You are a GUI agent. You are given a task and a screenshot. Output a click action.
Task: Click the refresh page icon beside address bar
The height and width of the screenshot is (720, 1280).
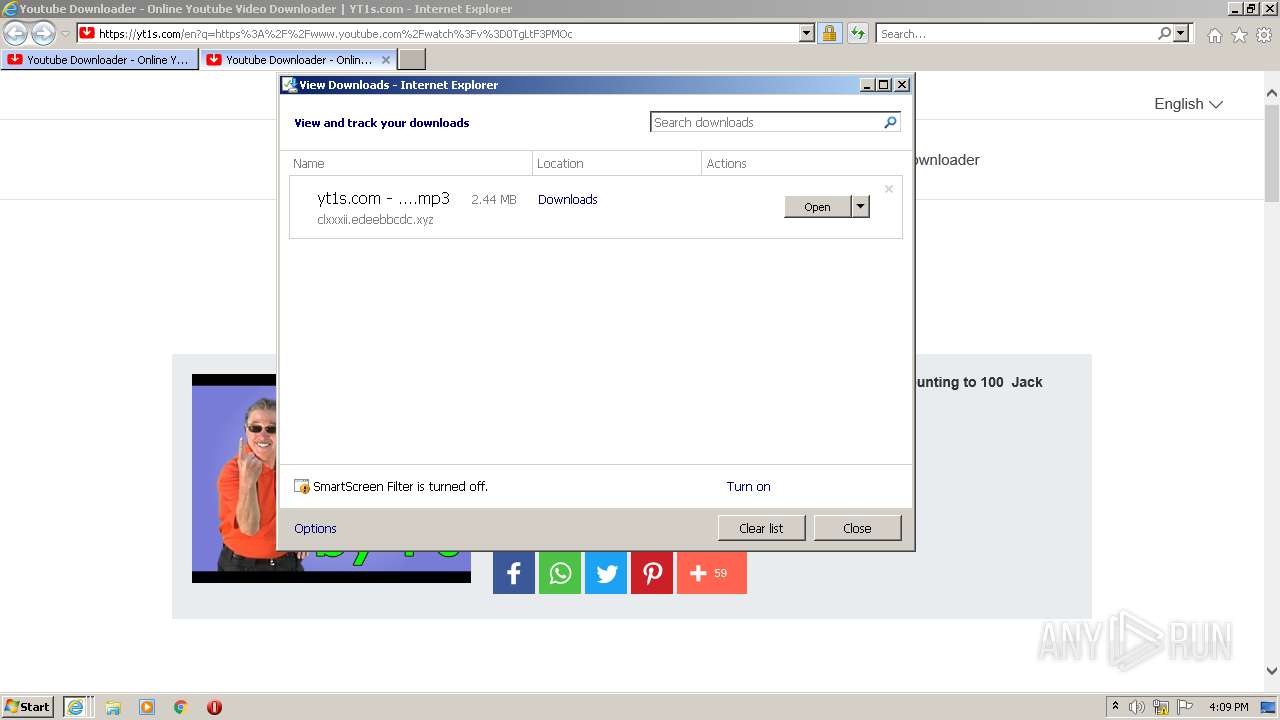[857, 33]
